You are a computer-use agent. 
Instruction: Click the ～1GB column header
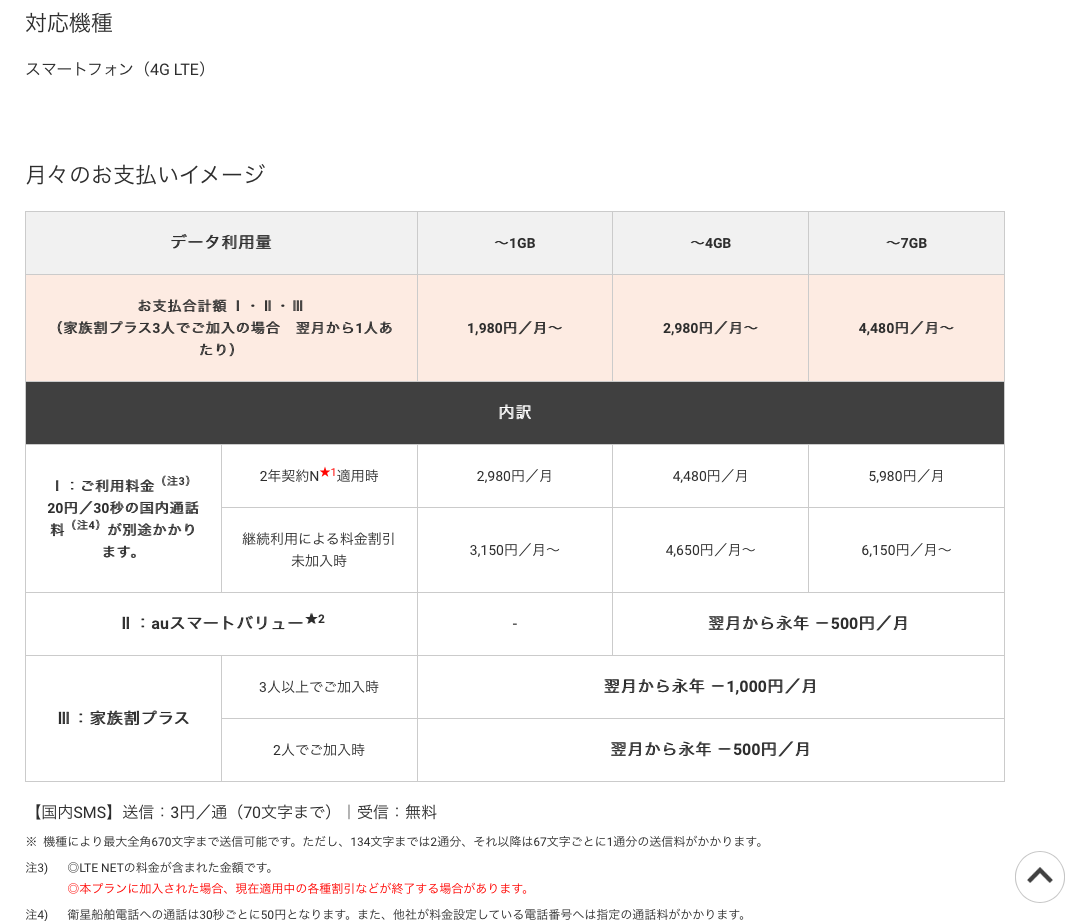[515, 243]
